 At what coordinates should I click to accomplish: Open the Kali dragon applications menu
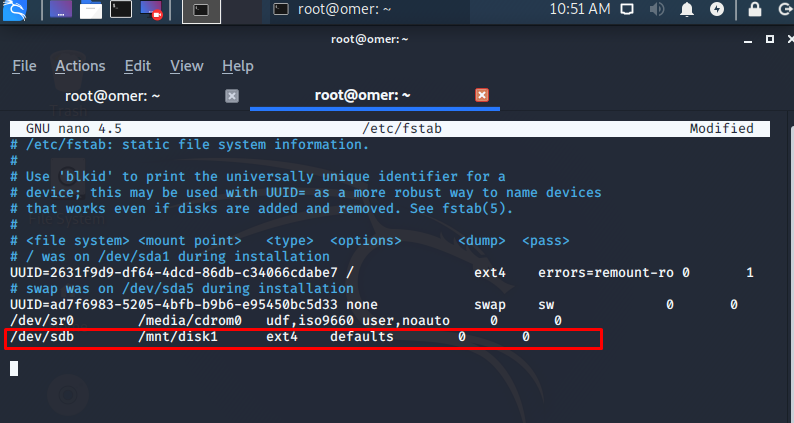click(15, 10)
